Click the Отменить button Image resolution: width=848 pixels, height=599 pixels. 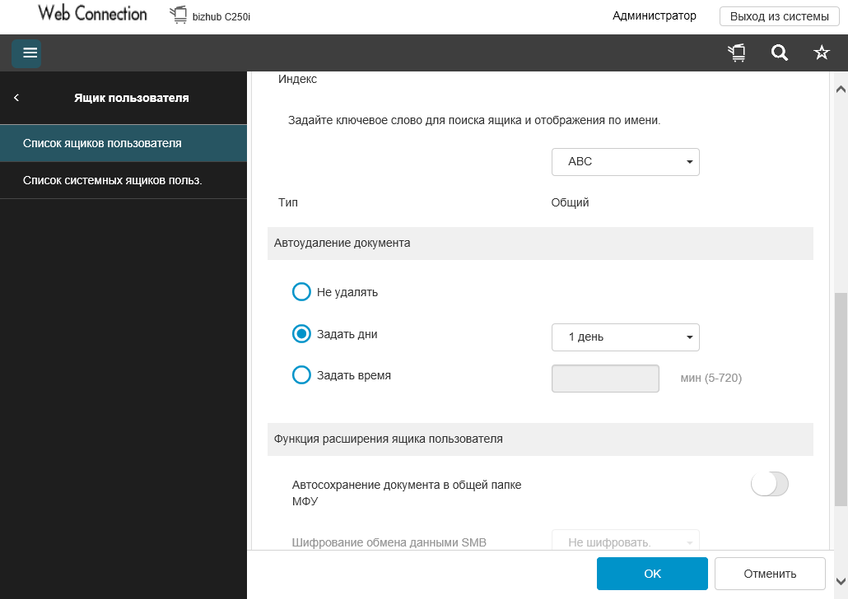point(770,574)
